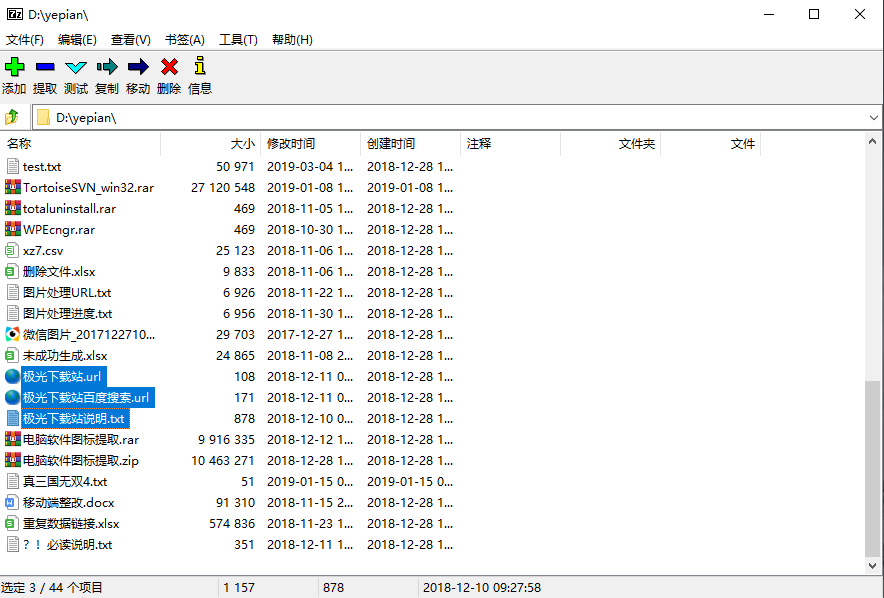
Task: Click the 添加 (Add) toolbar icon
Action: tap(14, 67)
